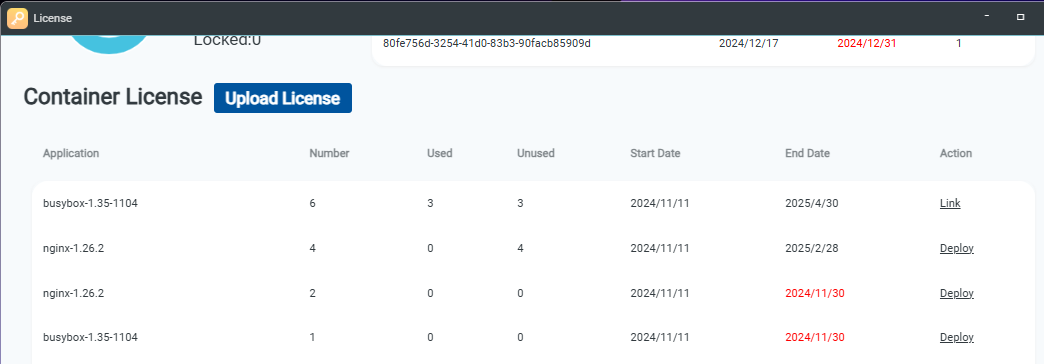Click the License app key icon

[x=17, y=19]
